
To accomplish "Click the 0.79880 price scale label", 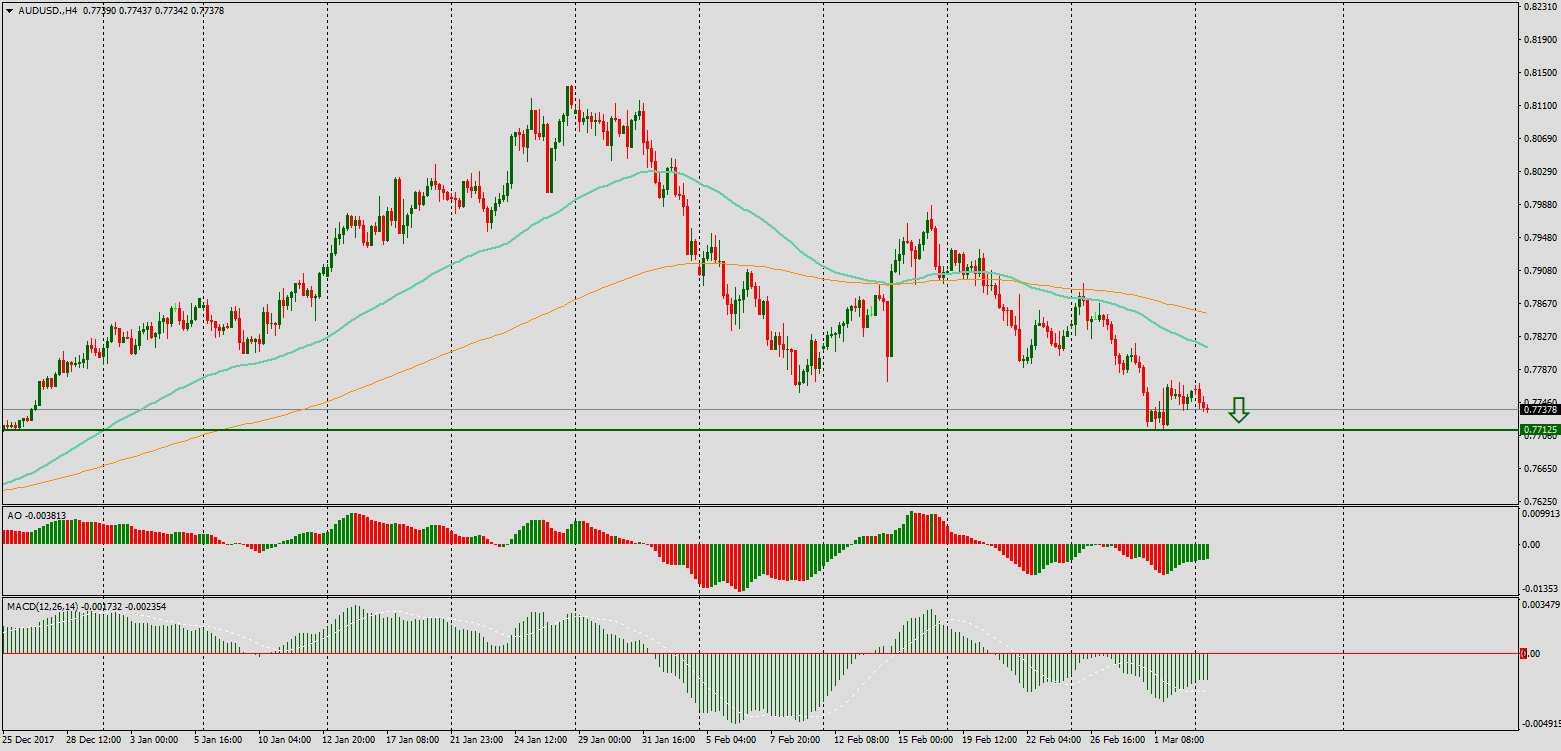I will coord(1540,204).
